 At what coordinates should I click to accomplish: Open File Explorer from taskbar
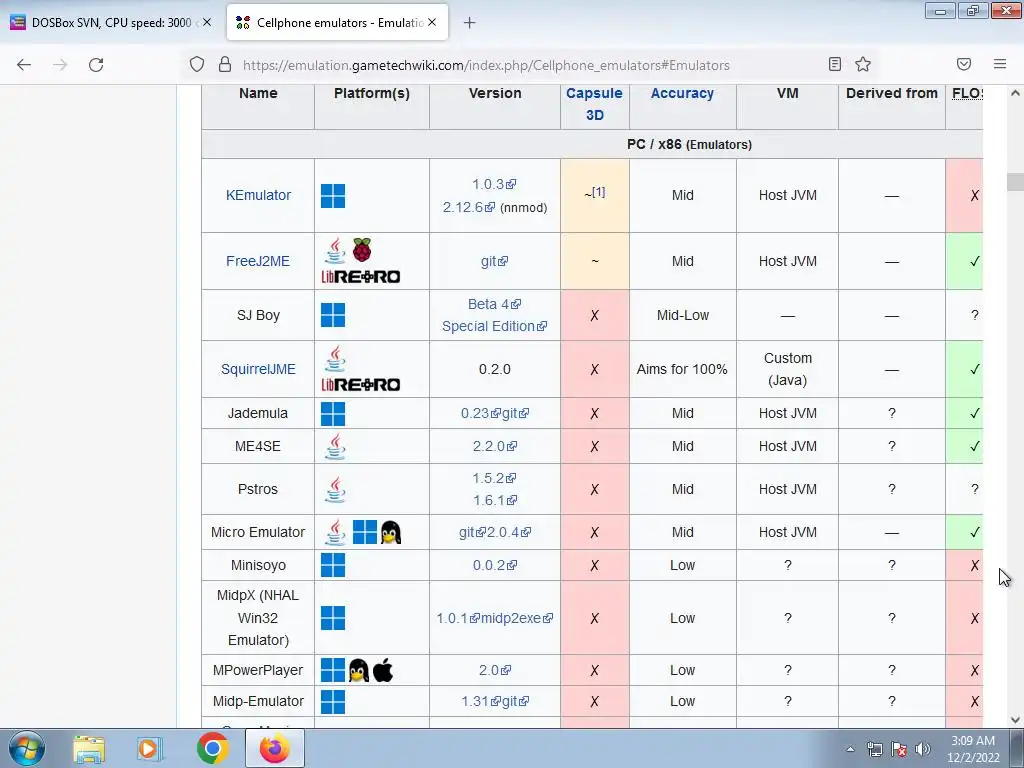(x=89, y=748)
